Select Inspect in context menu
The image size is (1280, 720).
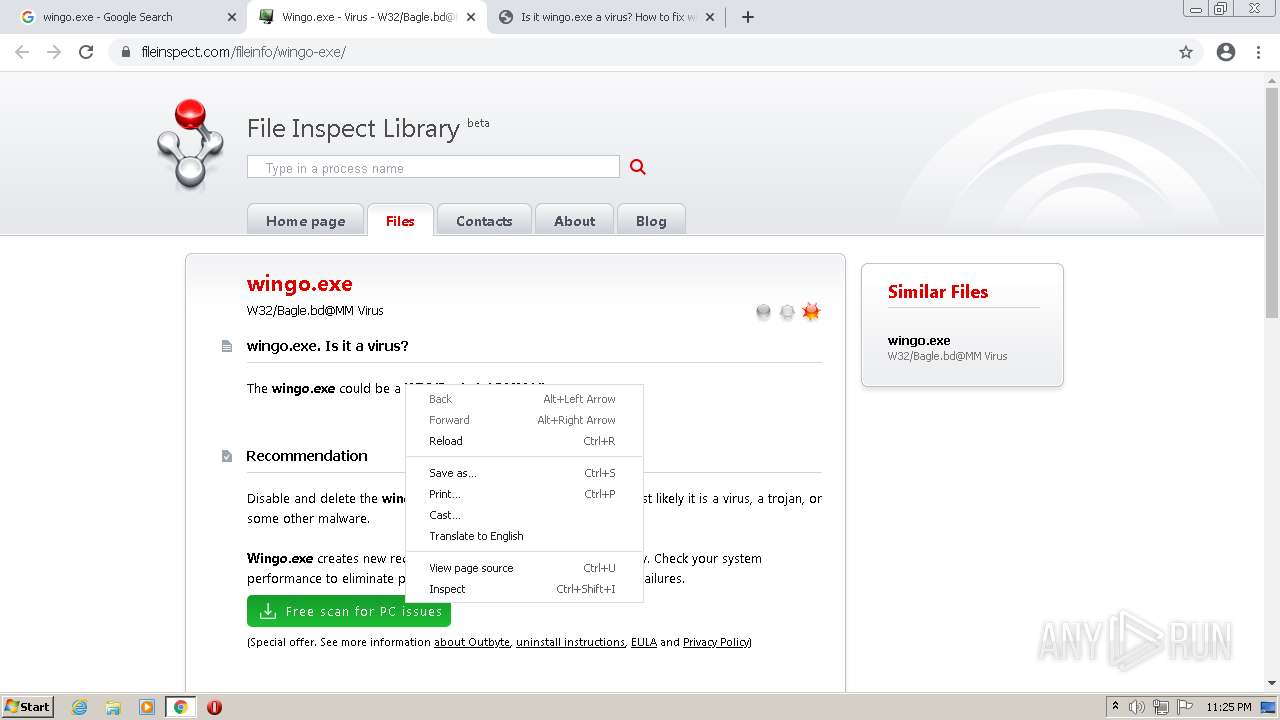pyautogui.click(x=524, y=589)
